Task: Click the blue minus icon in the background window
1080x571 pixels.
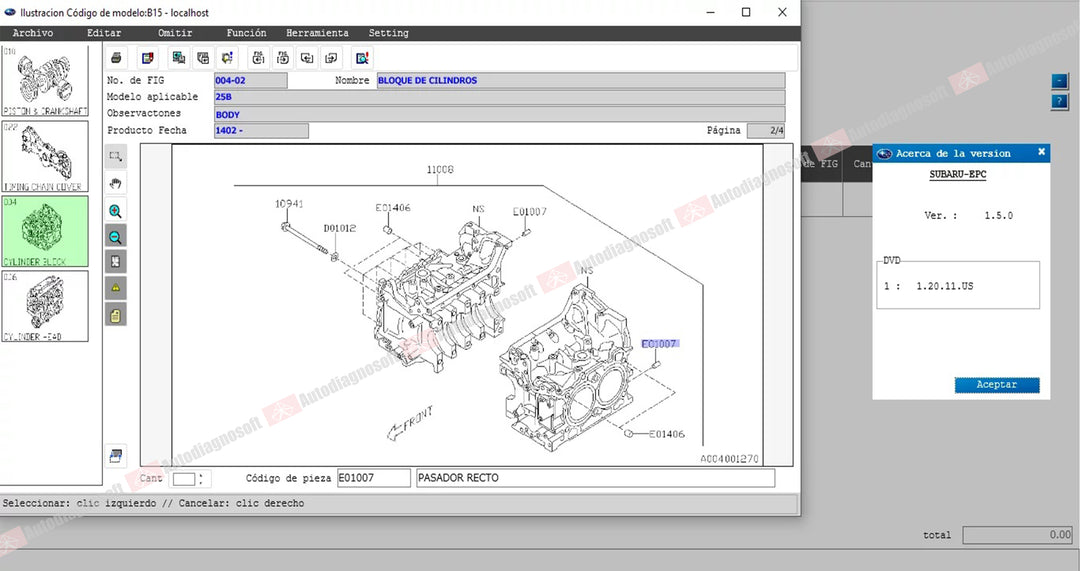Action: pos(1059,81)
